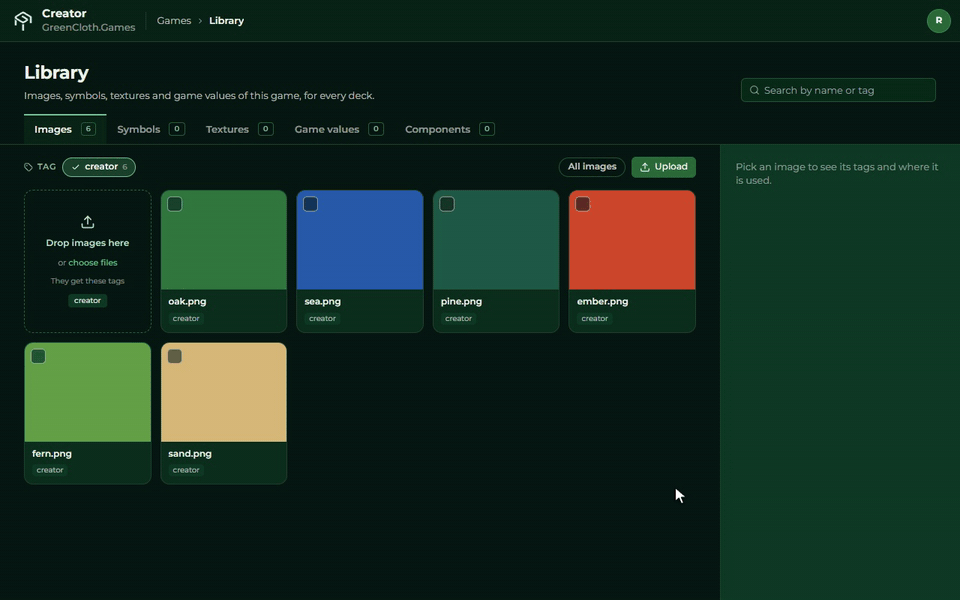Focus the Search by name or tag field

838,90
